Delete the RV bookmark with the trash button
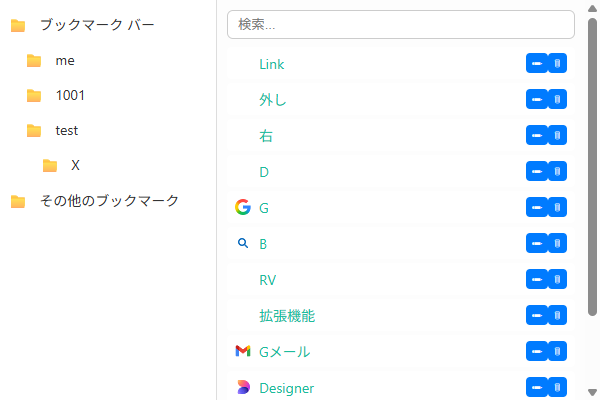 [557, 280]
